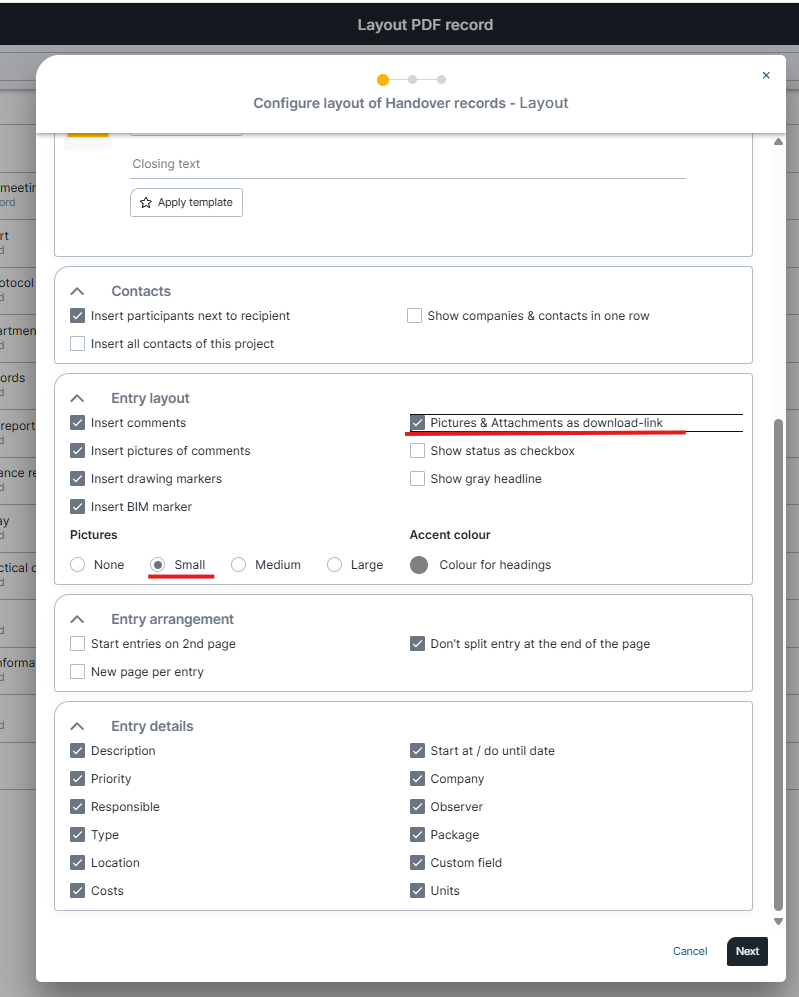Viewport: 799px width, 997px height.
Task: Collapse the Entry arrangement section
Action: coord(78,620)
